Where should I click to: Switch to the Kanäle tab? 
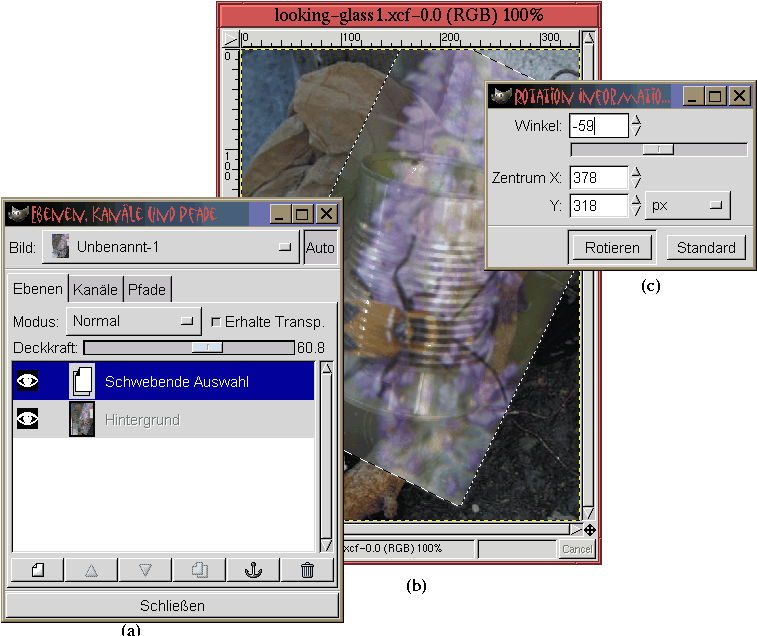tap(95, 290)
